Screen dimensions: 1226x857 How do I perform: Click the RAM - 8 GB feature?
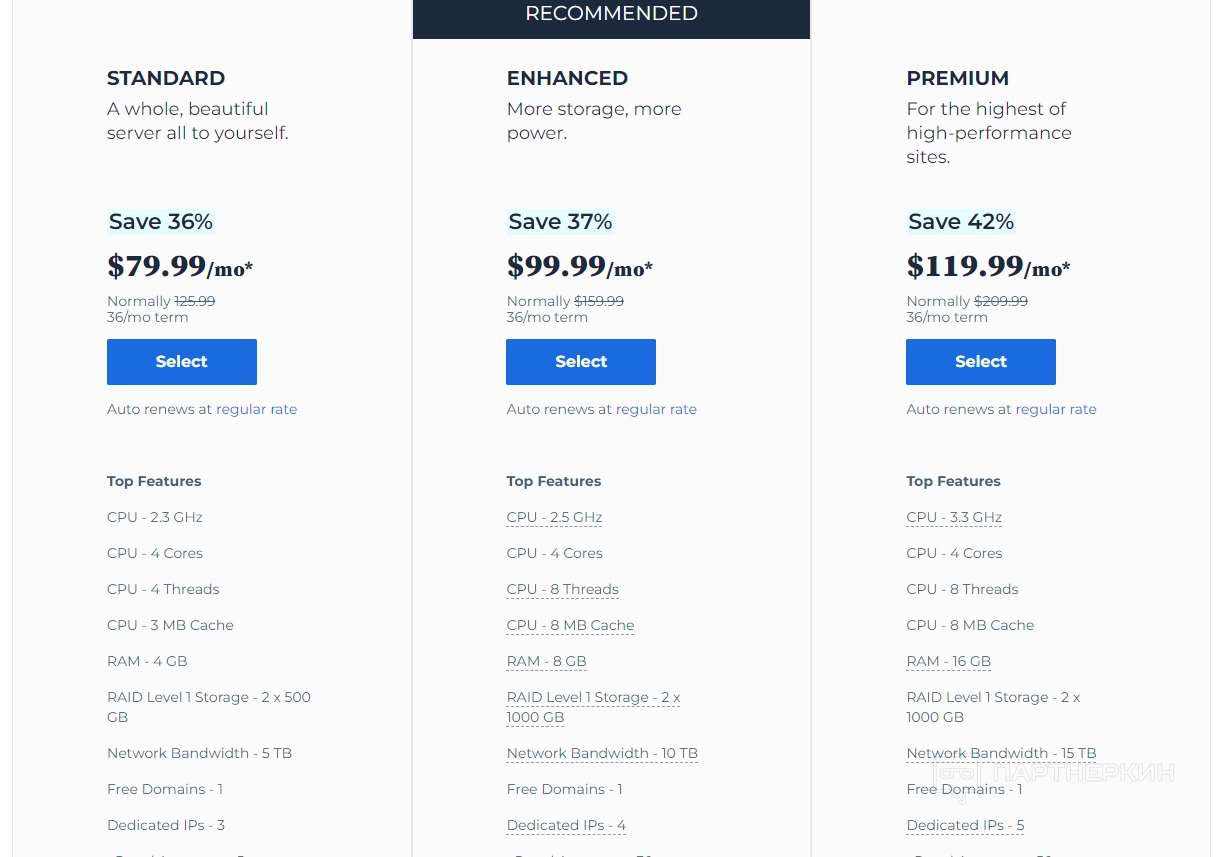[x=546, y=661]
